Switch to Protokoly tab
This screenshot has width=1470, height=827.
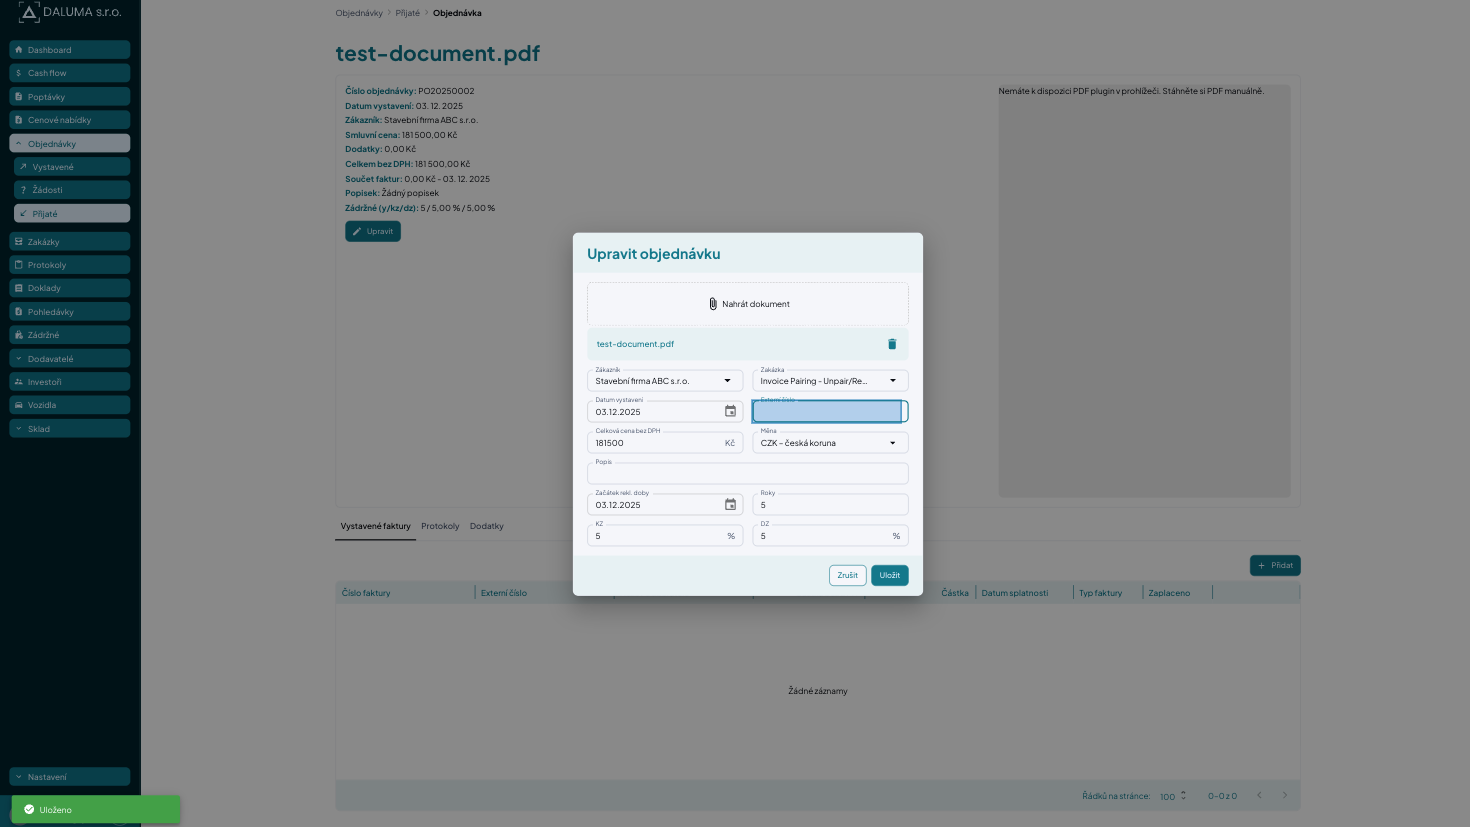click(440, 526)
